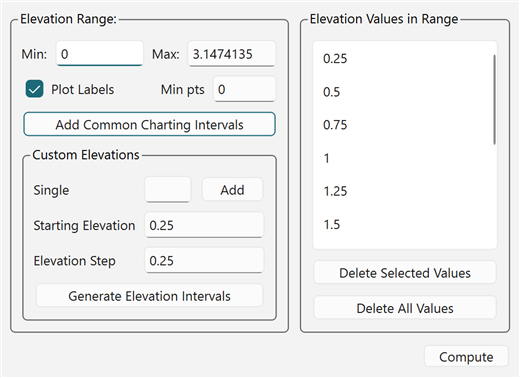Click the elevation values list scrollbar
Viewport: 520px width, 378px height.
point(494,100)
